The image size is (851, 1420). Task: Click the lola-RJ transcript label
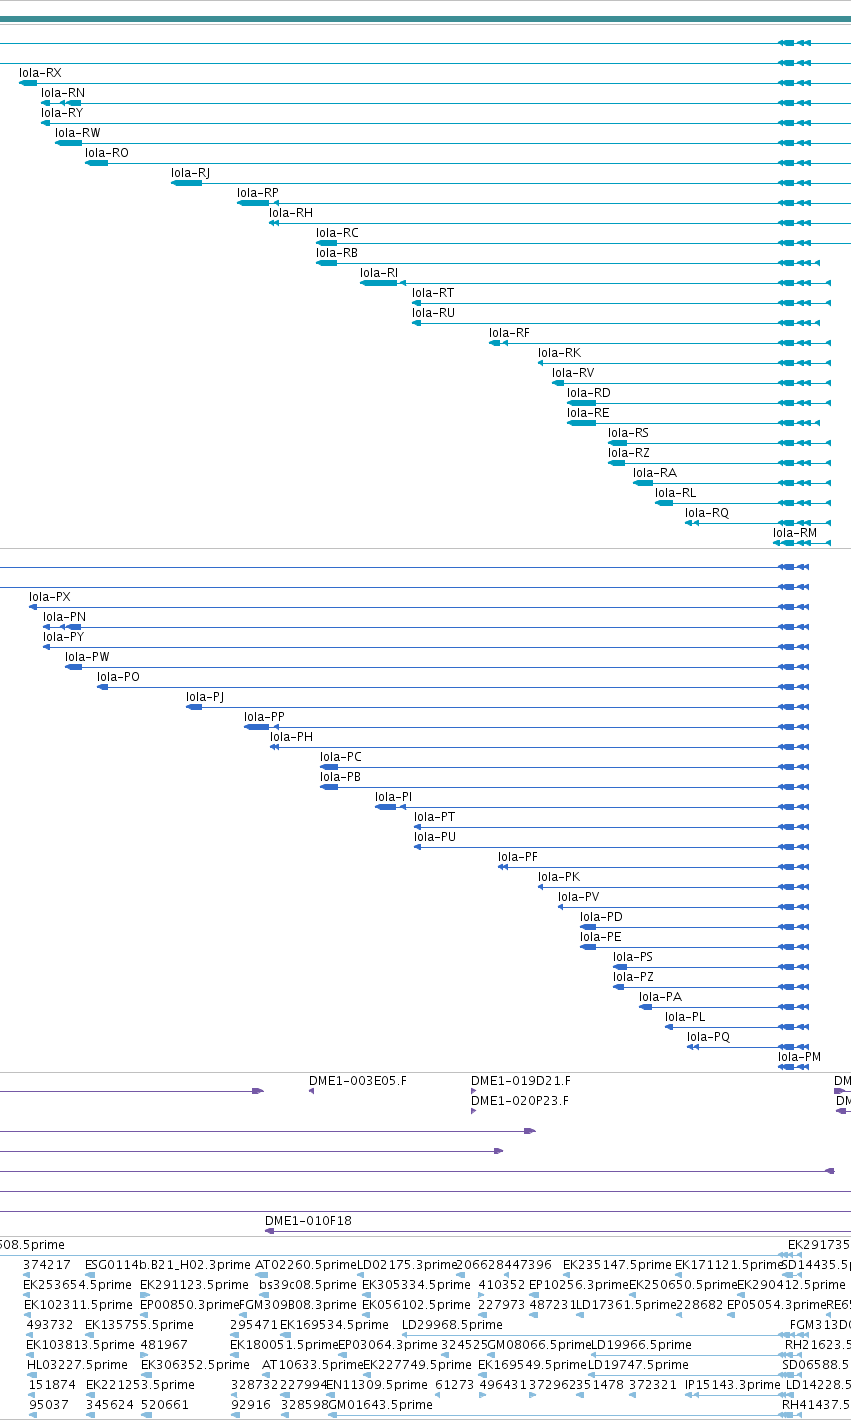point(191,173)
